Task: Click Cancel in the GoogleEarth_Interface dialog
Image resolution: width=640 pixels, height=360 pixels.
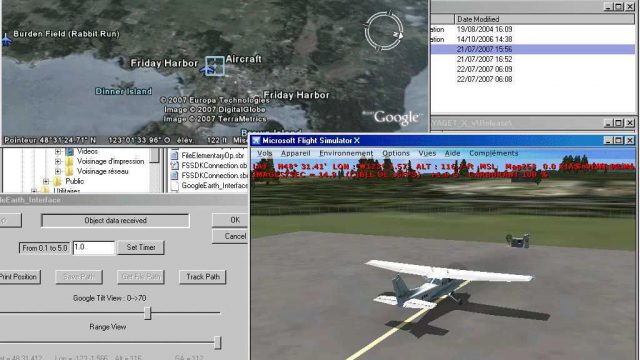Action: point(230,236)
